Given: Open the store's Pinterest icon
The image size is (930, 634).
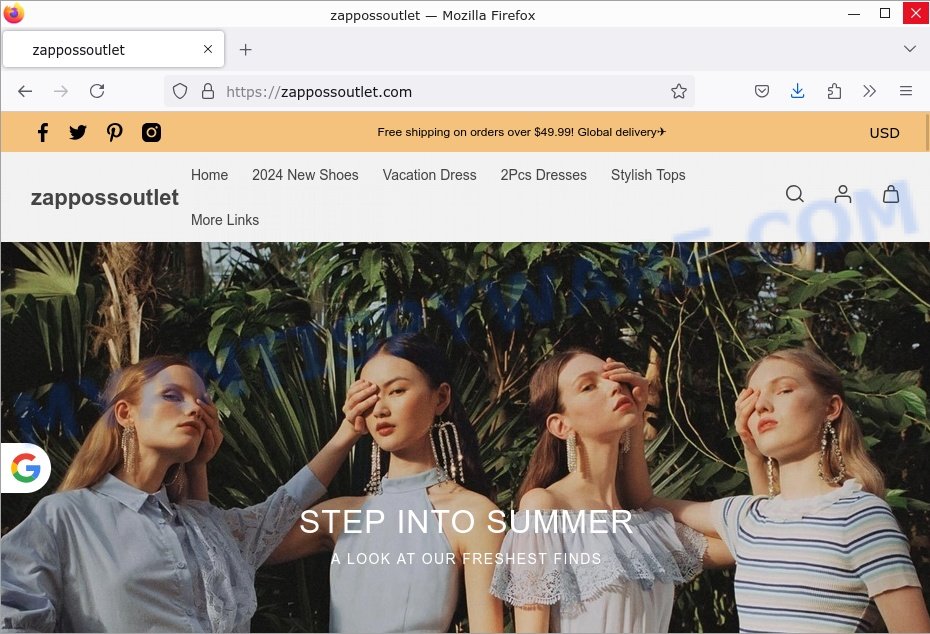Looking at the screenshot, I should point(114,132).
